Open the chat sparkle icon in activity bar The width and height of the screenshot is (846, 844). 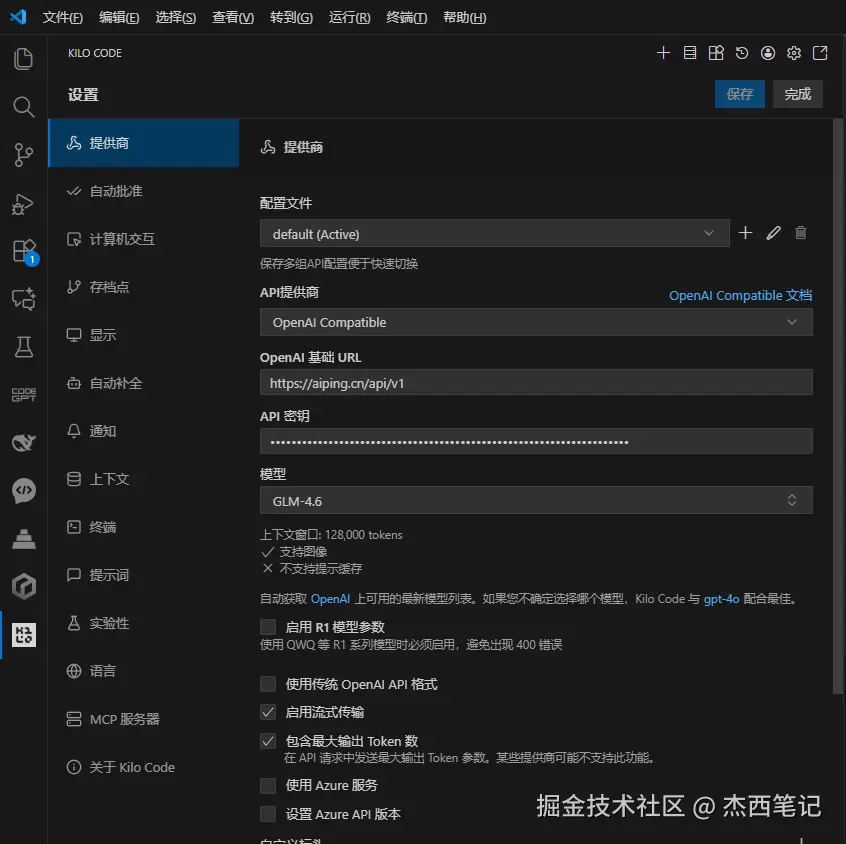coord(23,299)
